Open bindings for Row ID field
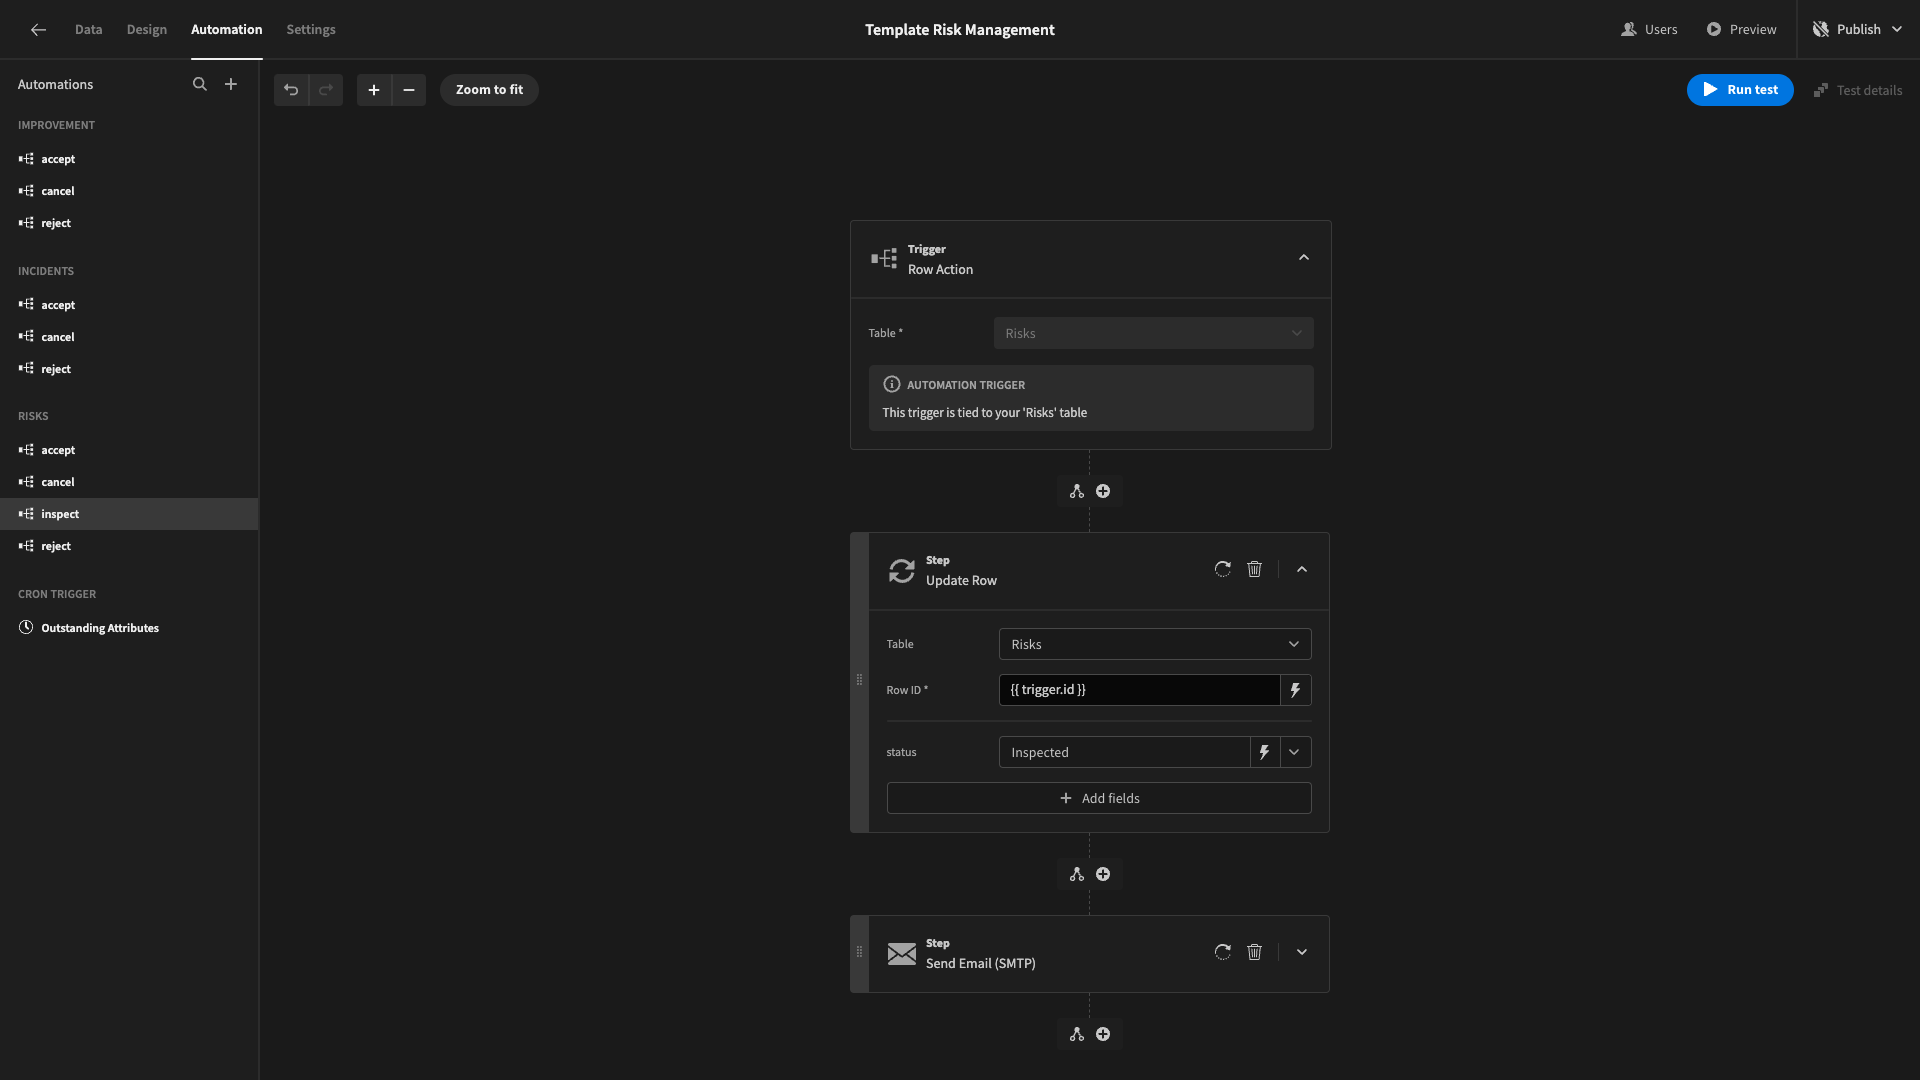This screenshot has height=1080, width=1920. (1296, 690)
